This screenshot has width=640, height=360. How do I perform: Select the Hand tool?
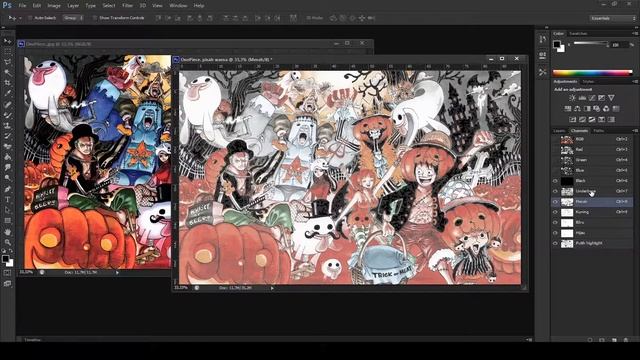(7, 232)
